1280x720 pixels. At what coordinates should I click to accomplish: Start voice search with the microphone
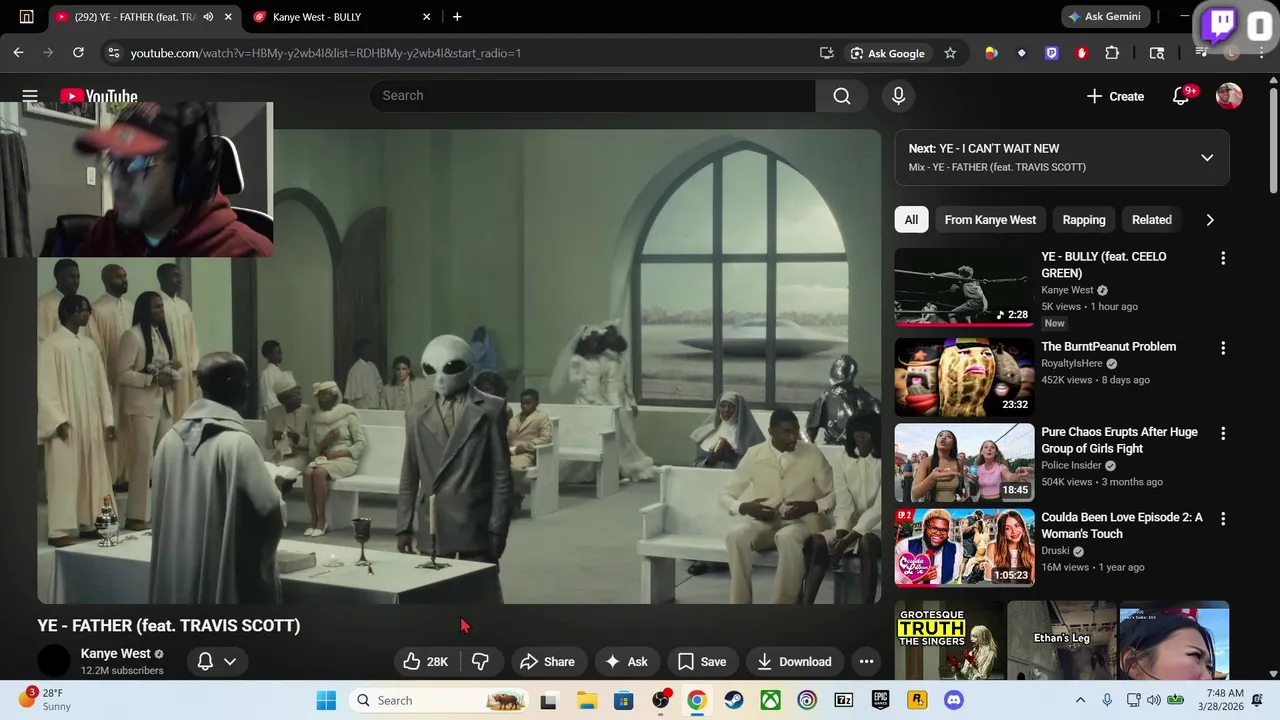(898, 96)
